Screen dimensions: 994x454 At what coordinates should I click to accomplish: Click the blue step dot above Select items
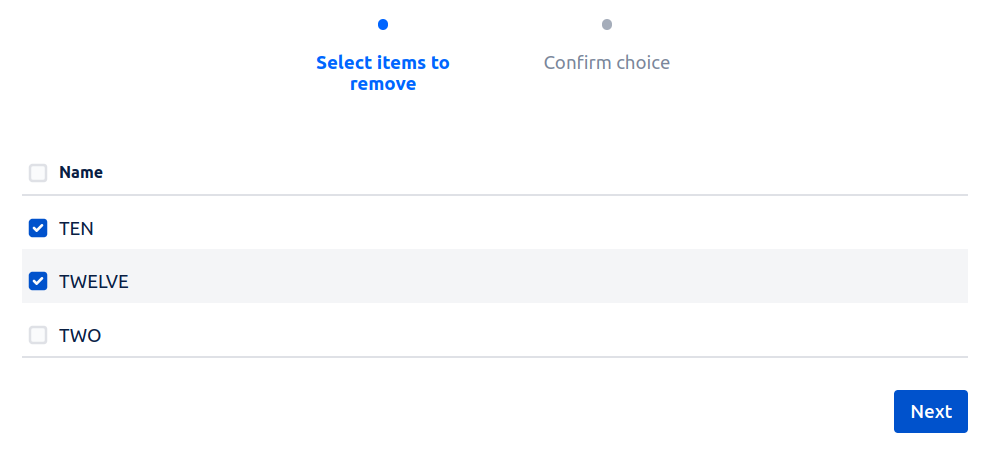click(383, 24)
